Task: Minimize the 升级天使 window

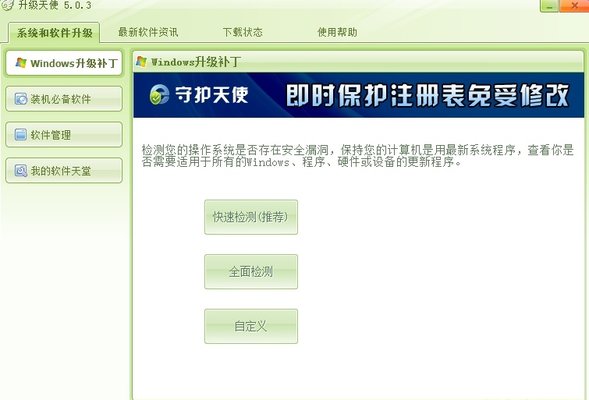Action: point(549,6)
